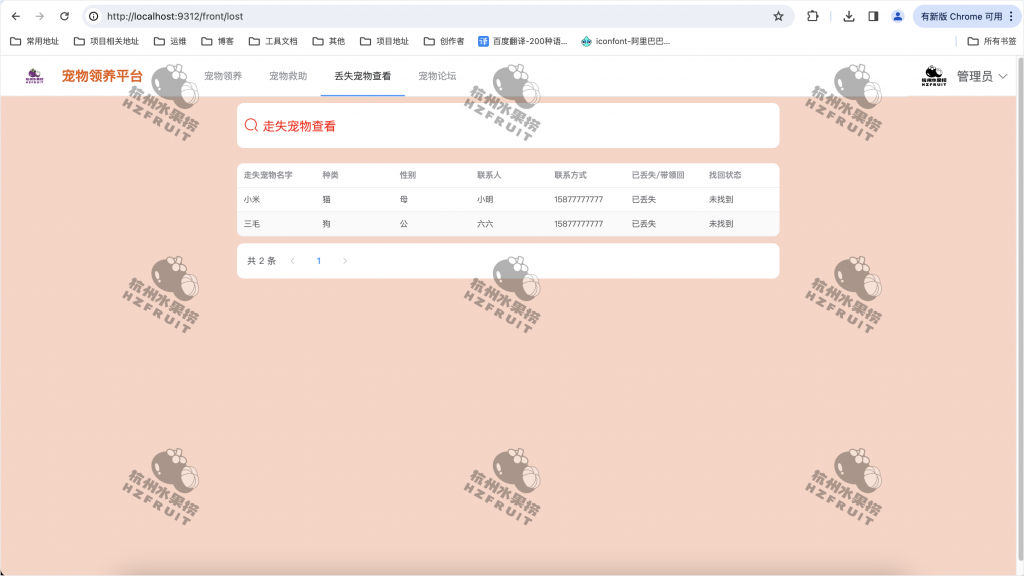Go to next page with pagination arrow
This screenshot has height=576, width=1024.
pyautogui.click(x=345, y=260)
